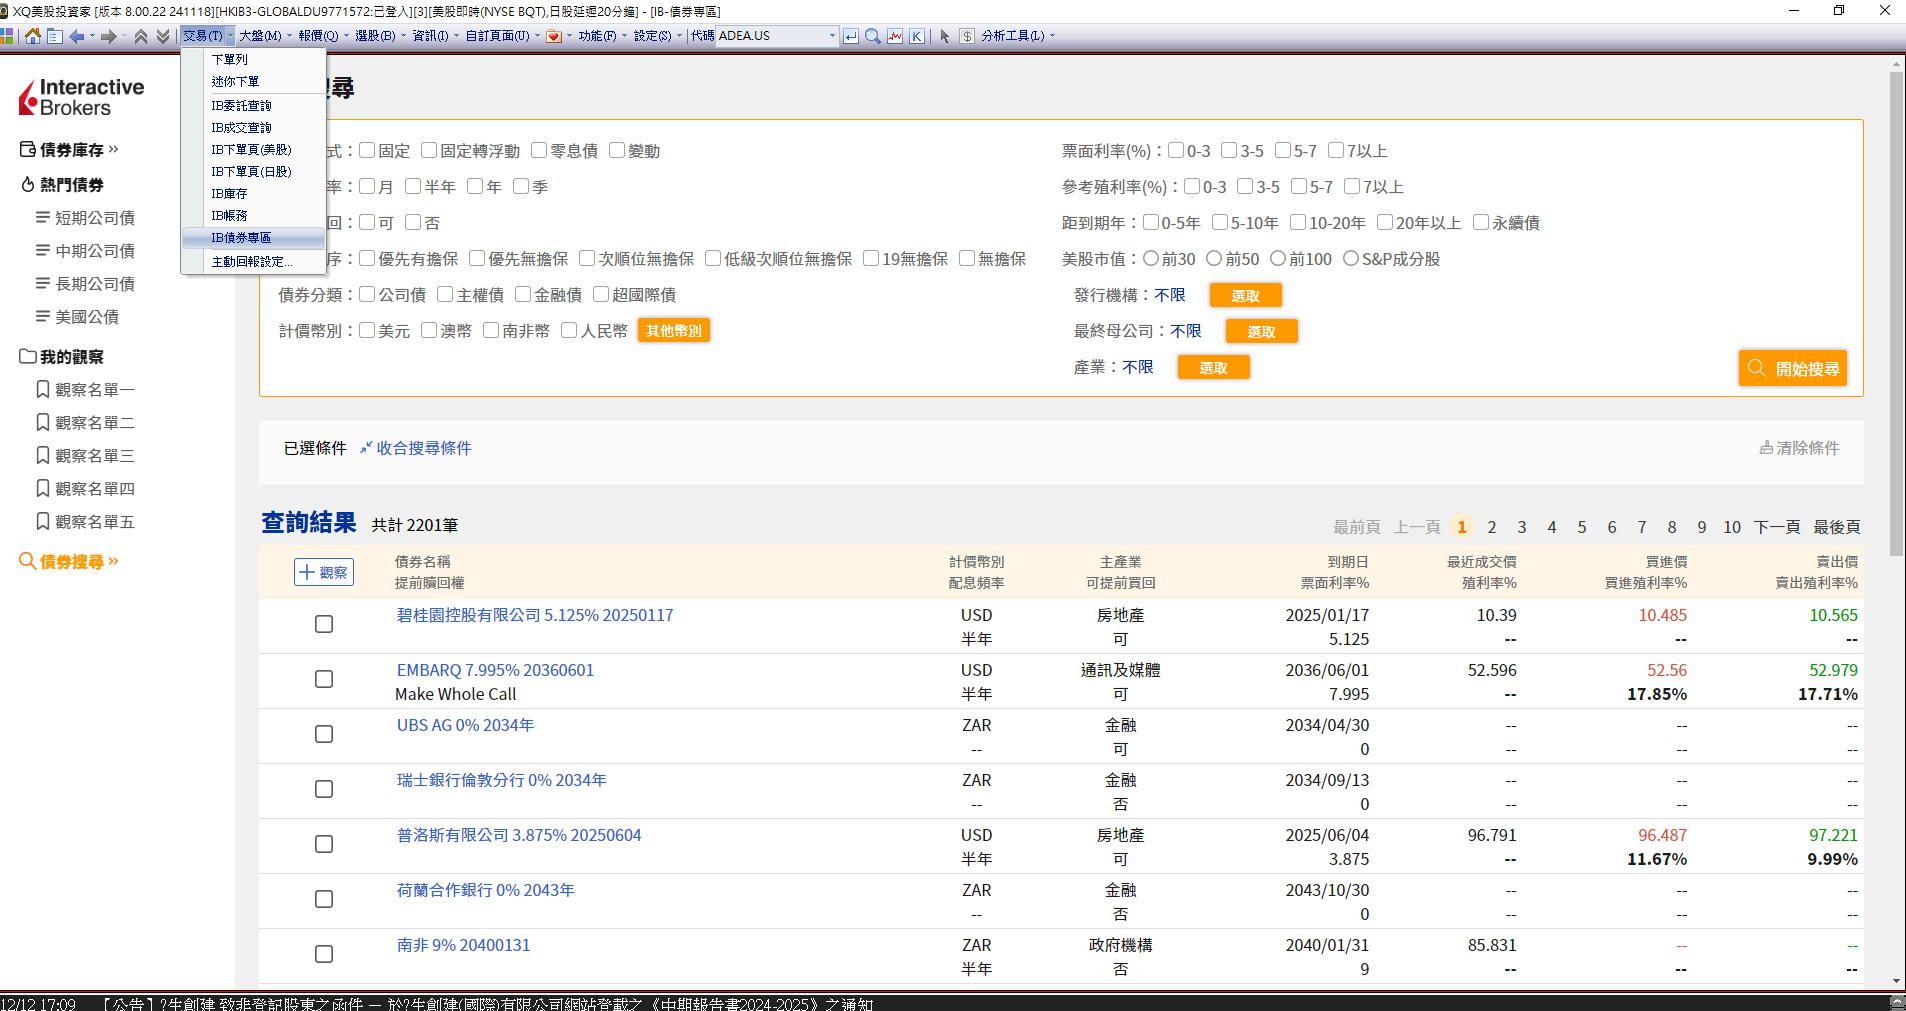Click the Windows-style grid icon at toolbar start

(7, 36)
